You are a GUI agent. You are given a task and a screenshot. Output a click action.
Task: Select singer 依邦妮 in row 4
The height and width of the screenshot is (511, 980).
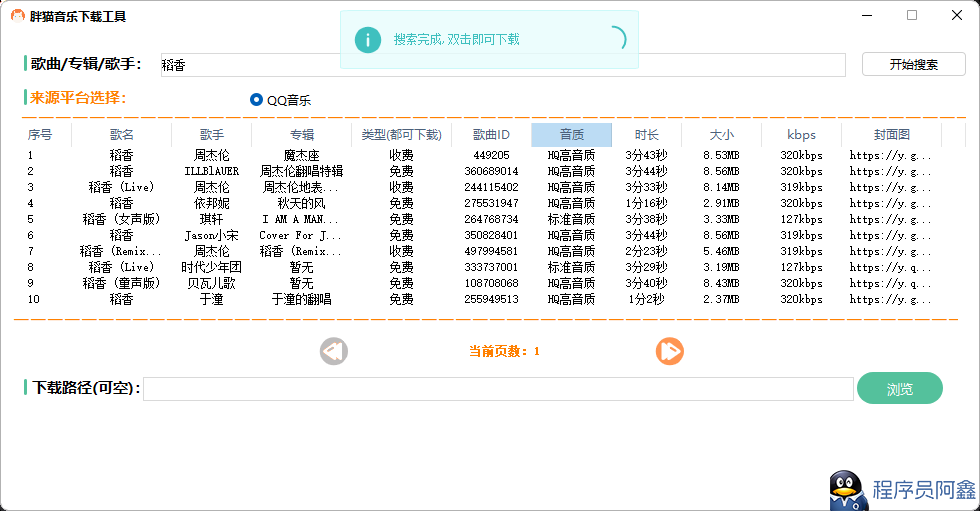(212, 203)
